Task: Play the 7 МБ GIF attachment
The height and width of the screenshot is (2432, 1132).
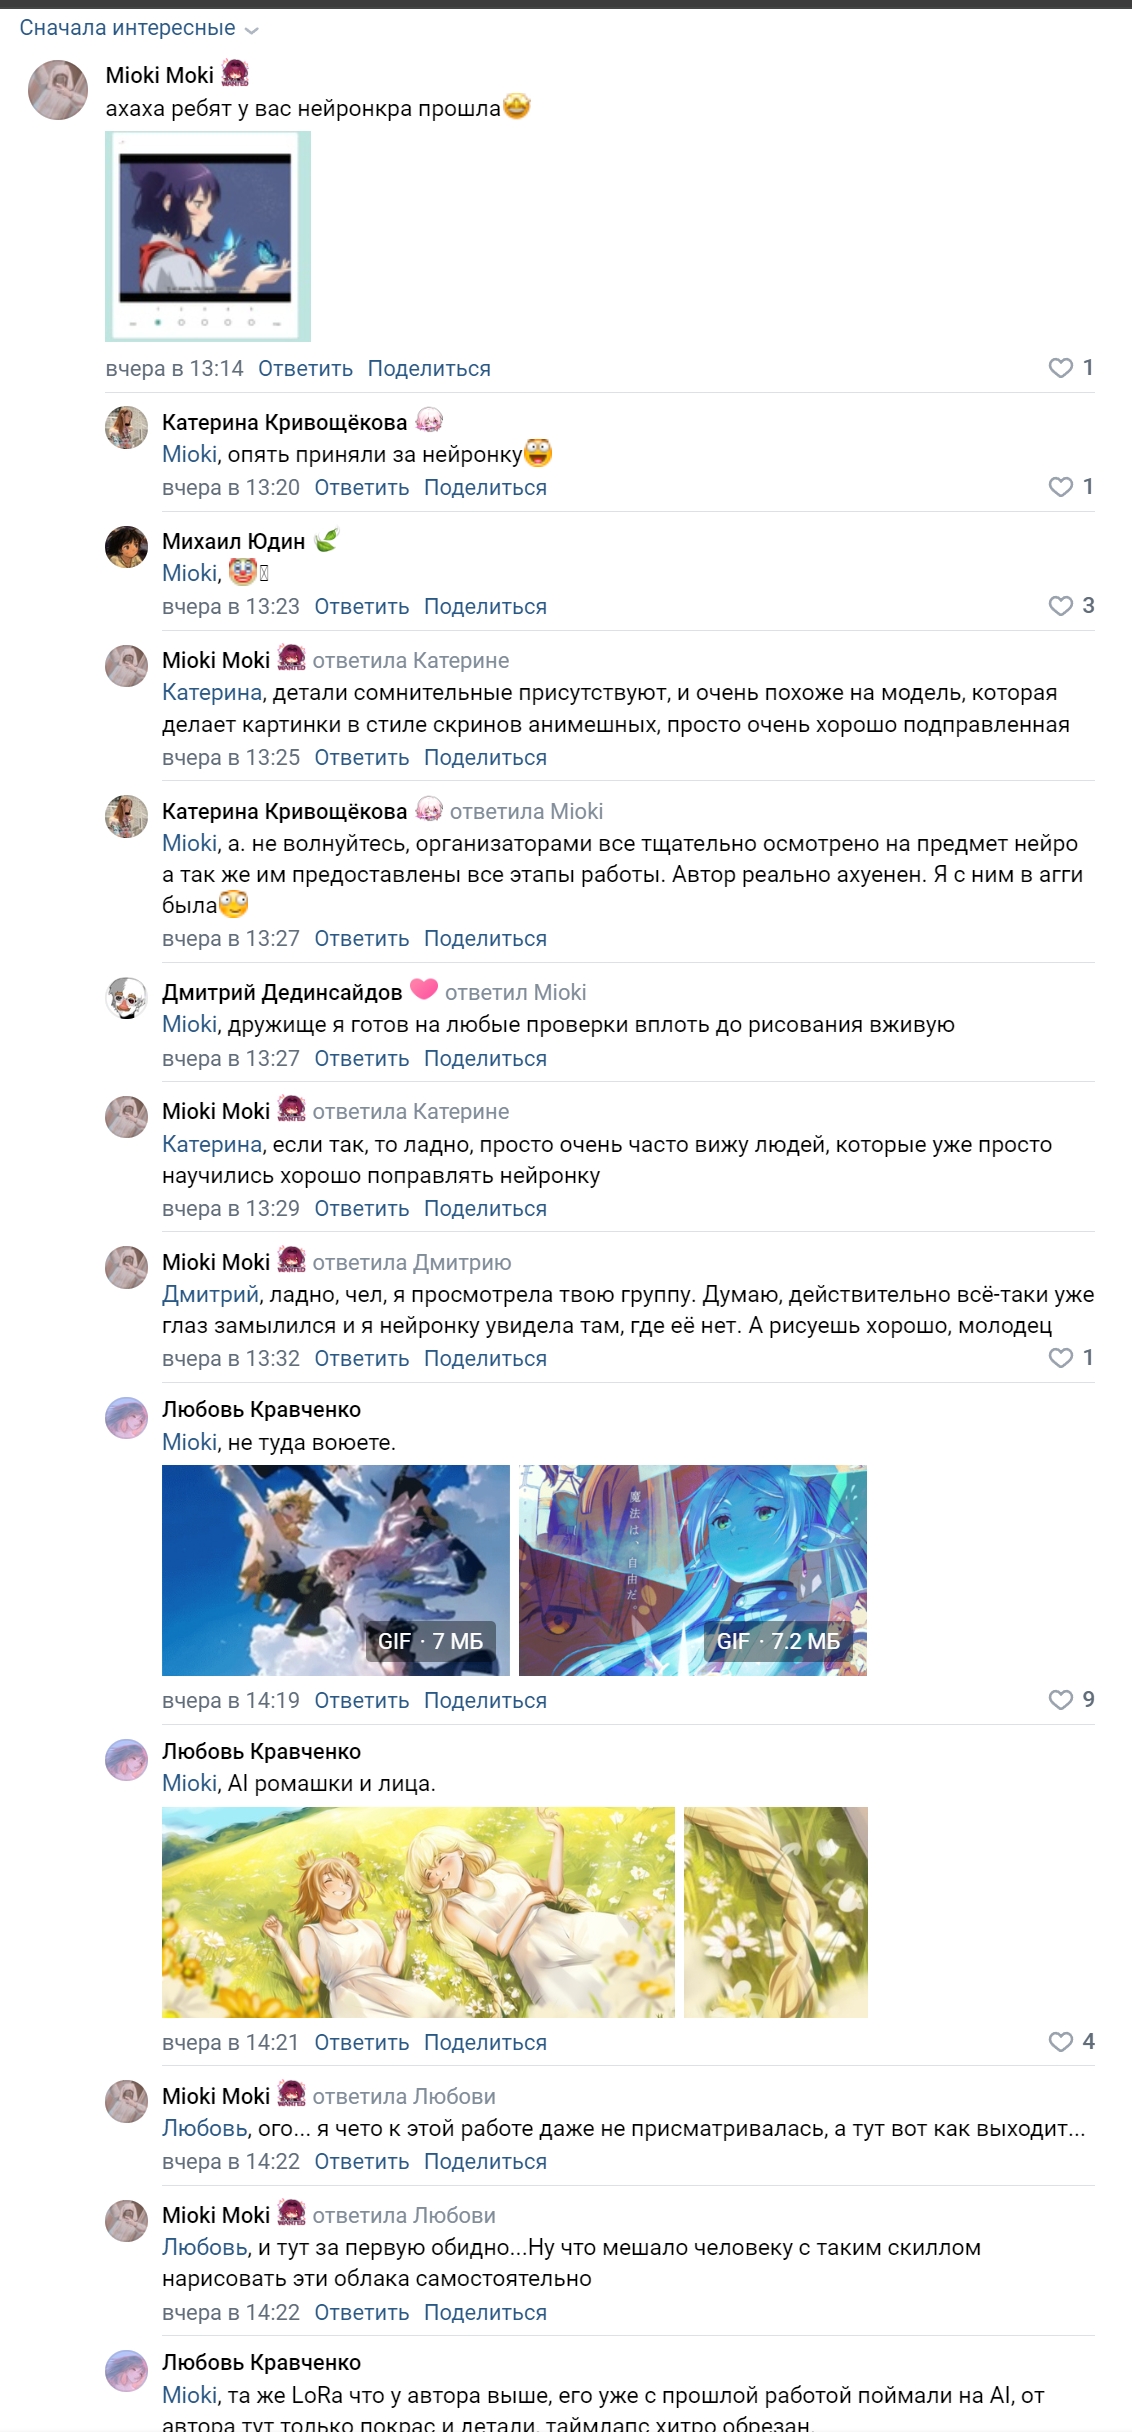Action: point(336,1570)
